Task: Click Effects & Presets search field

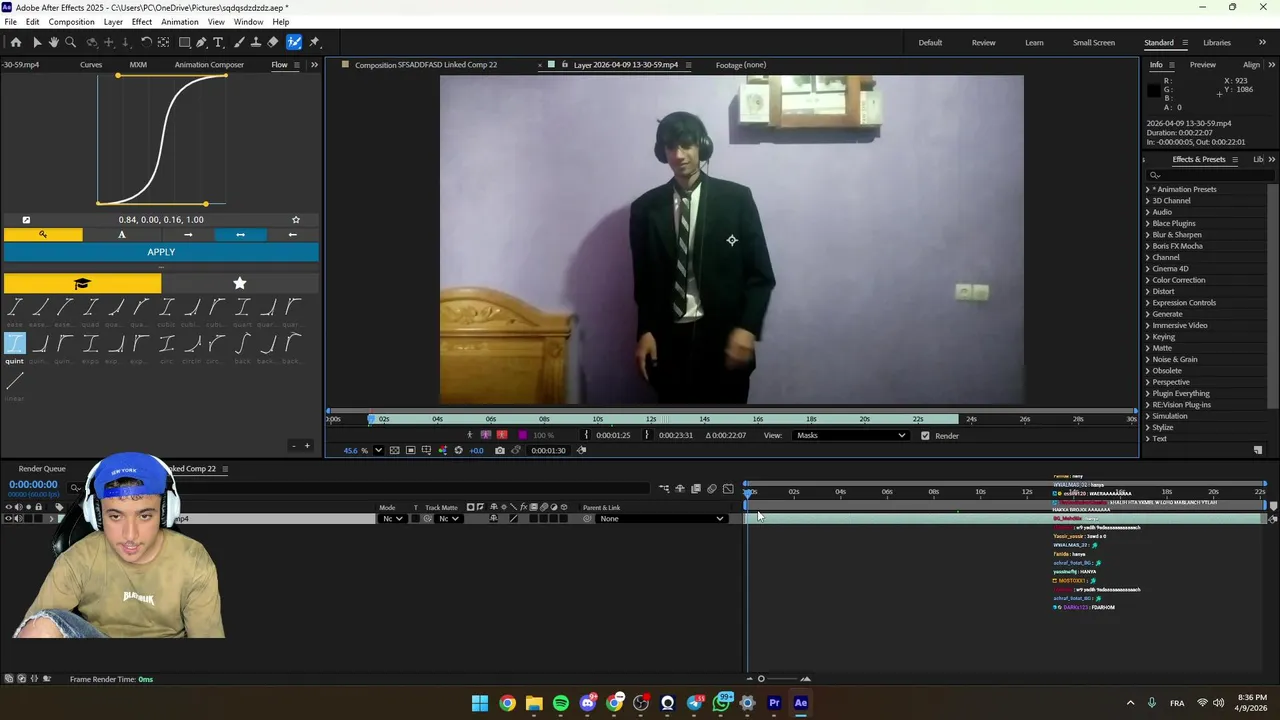Action: pyautogui.click(x=1212, y=175)
